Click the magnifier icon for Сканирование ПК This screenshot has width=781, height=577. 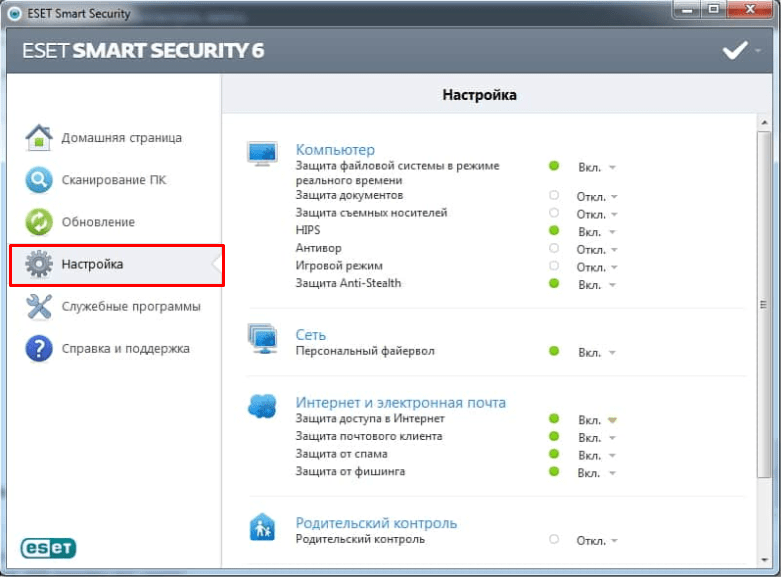point(38,180)
